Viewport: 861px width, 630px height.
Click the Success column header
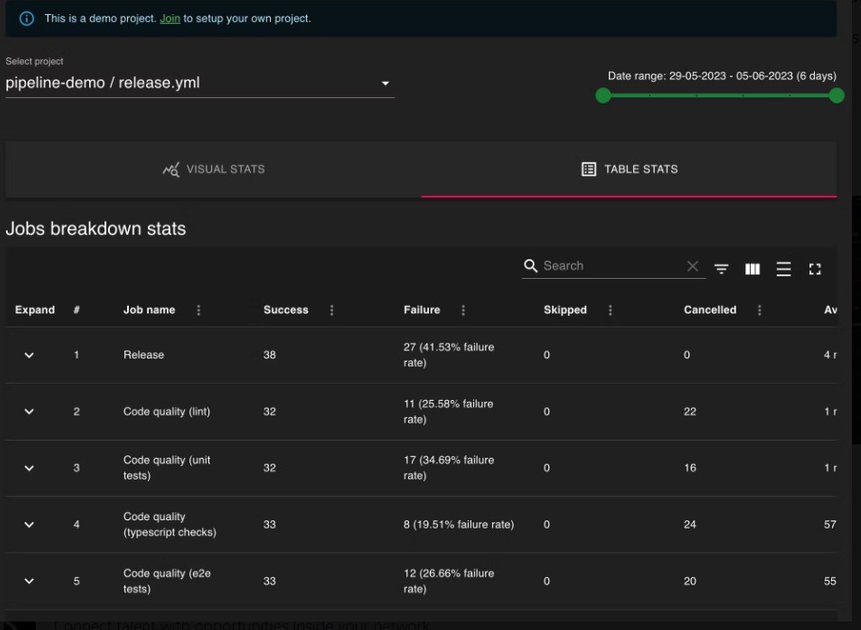pos(285,310)
